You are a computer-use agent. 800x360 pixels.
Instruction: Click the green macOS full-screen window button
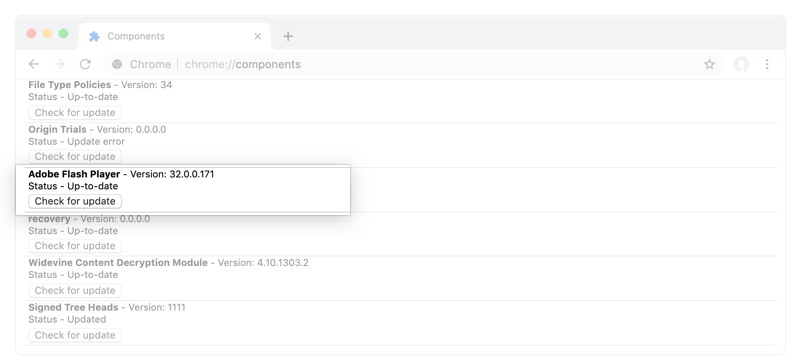coord(63,34)
